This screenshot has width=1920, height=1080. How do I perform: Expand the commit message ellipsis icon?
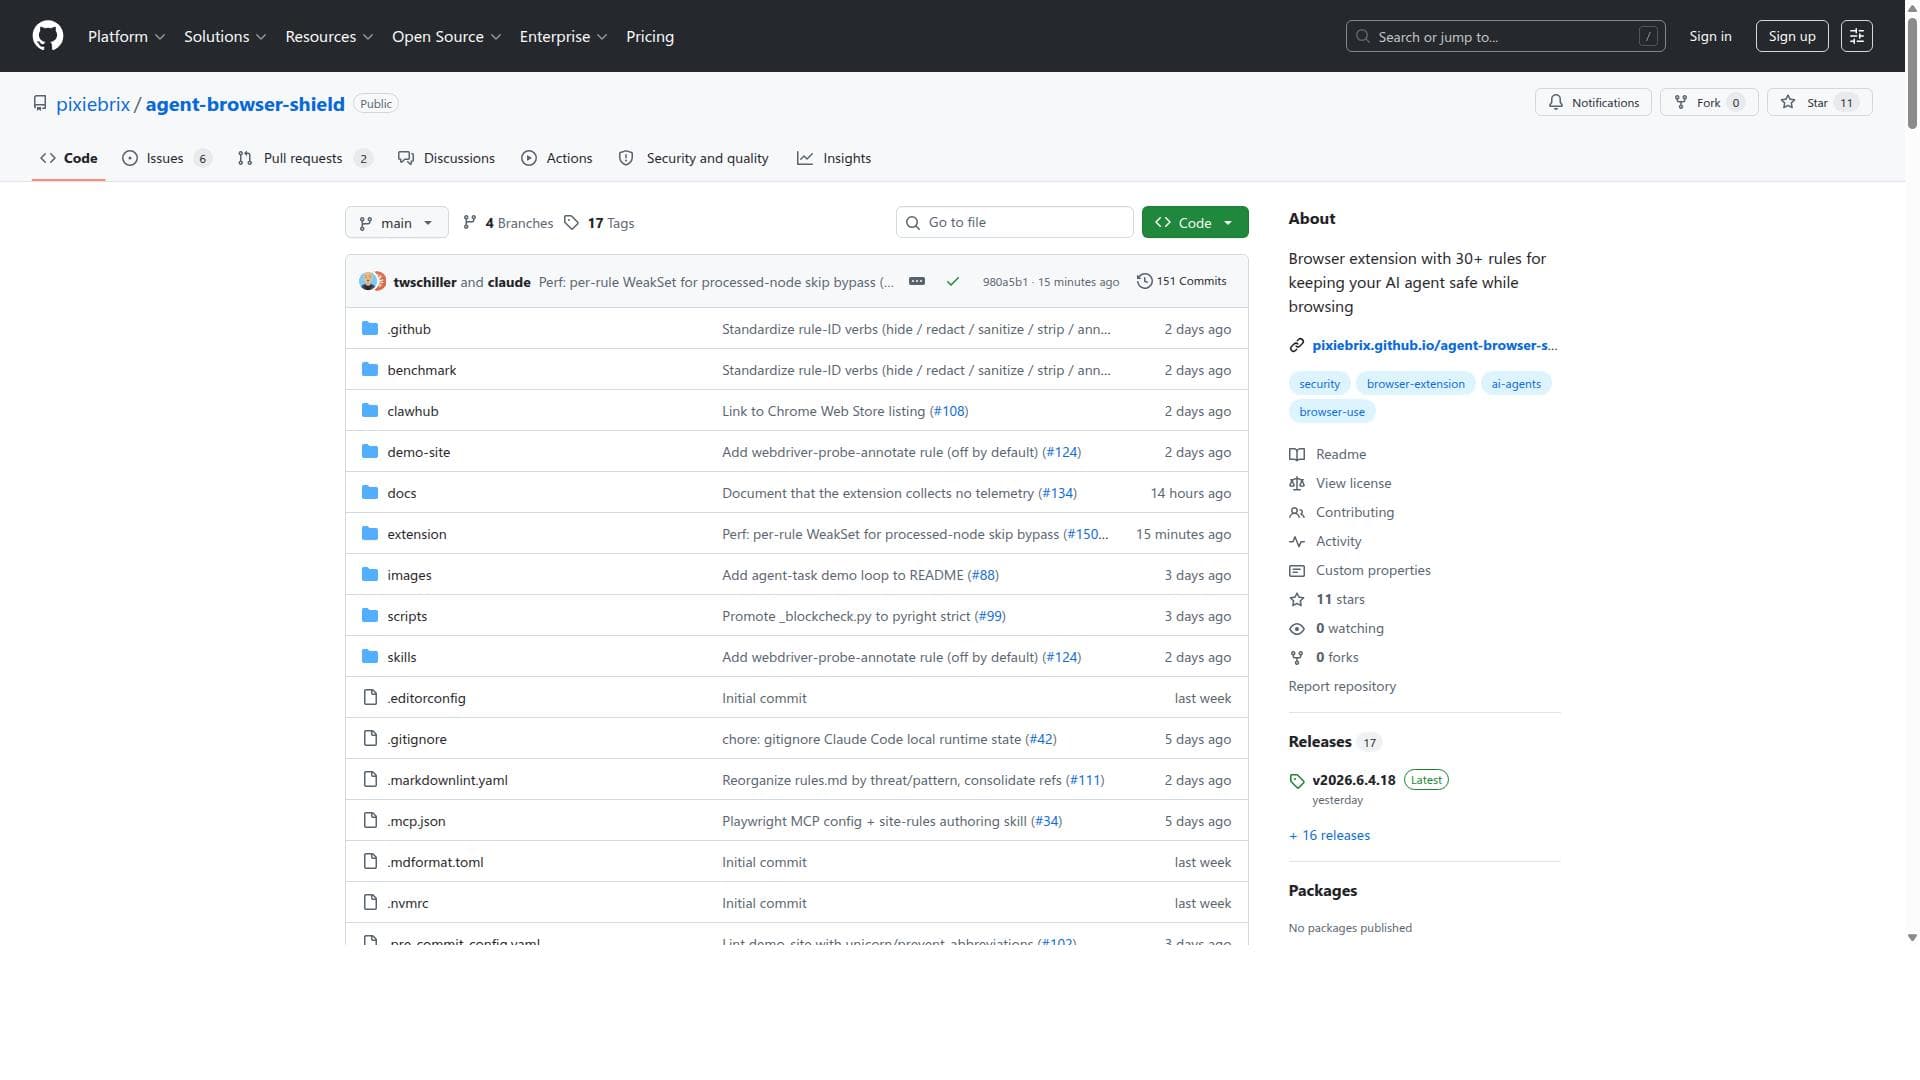click(x=916, y=281)
